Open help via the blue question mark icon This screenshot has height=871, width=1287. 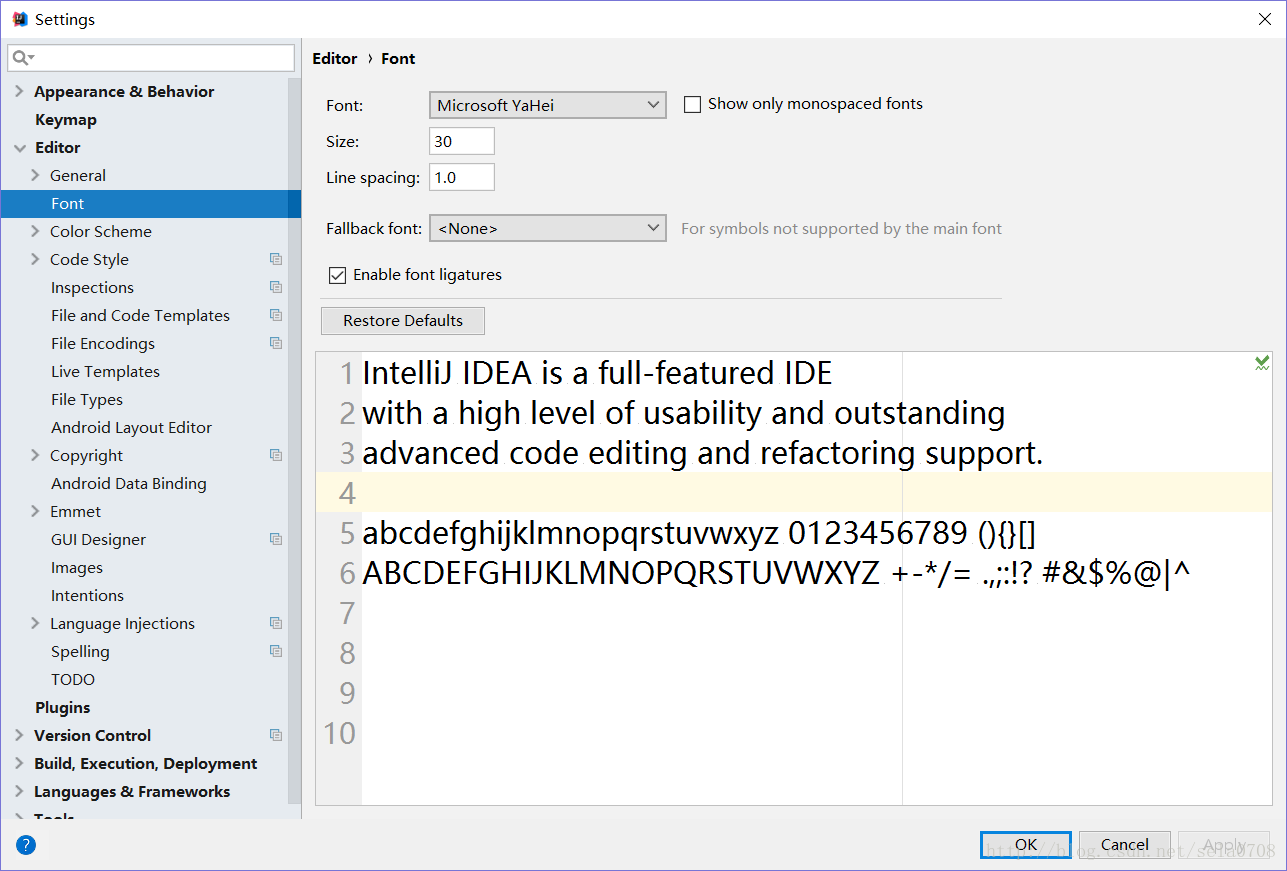pyautogui.click(x=26, y=845)
